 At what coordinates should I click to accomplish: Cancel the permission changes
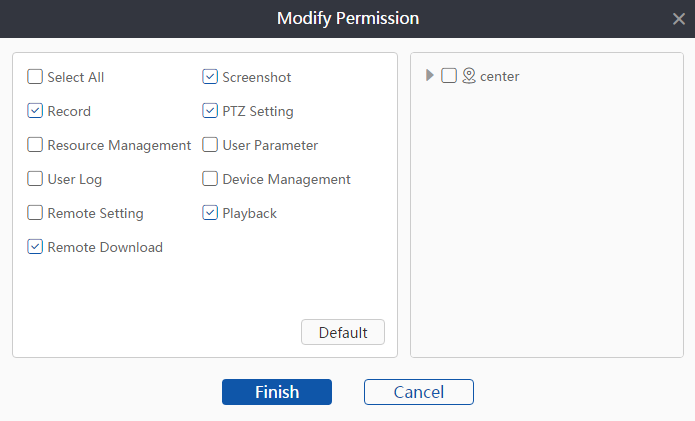(418, 392)
